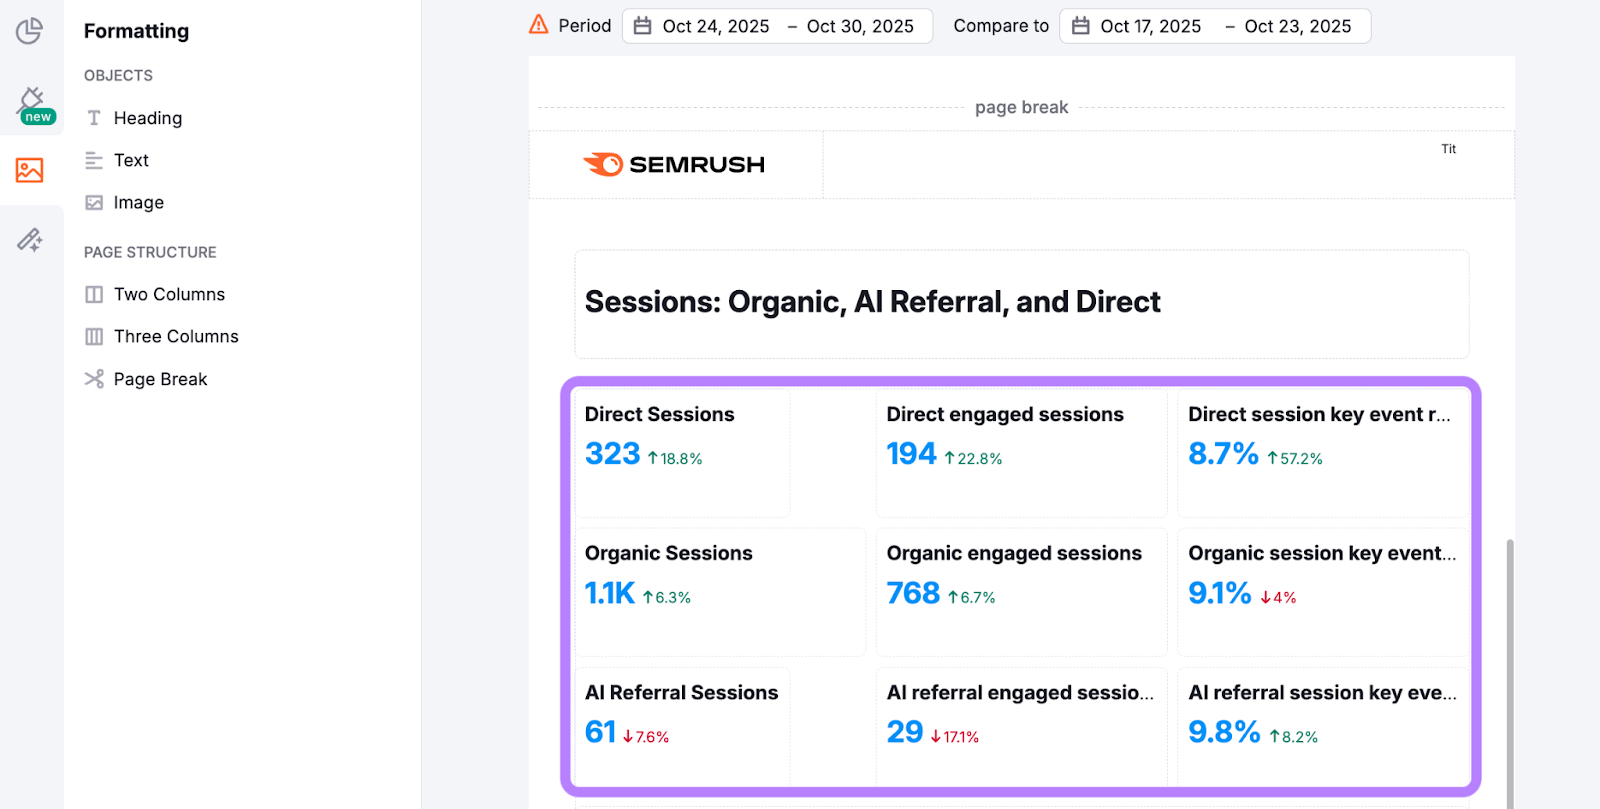1600x809 pixels.
Task: Click the plug integrations icon marked new
Action: 31,103
